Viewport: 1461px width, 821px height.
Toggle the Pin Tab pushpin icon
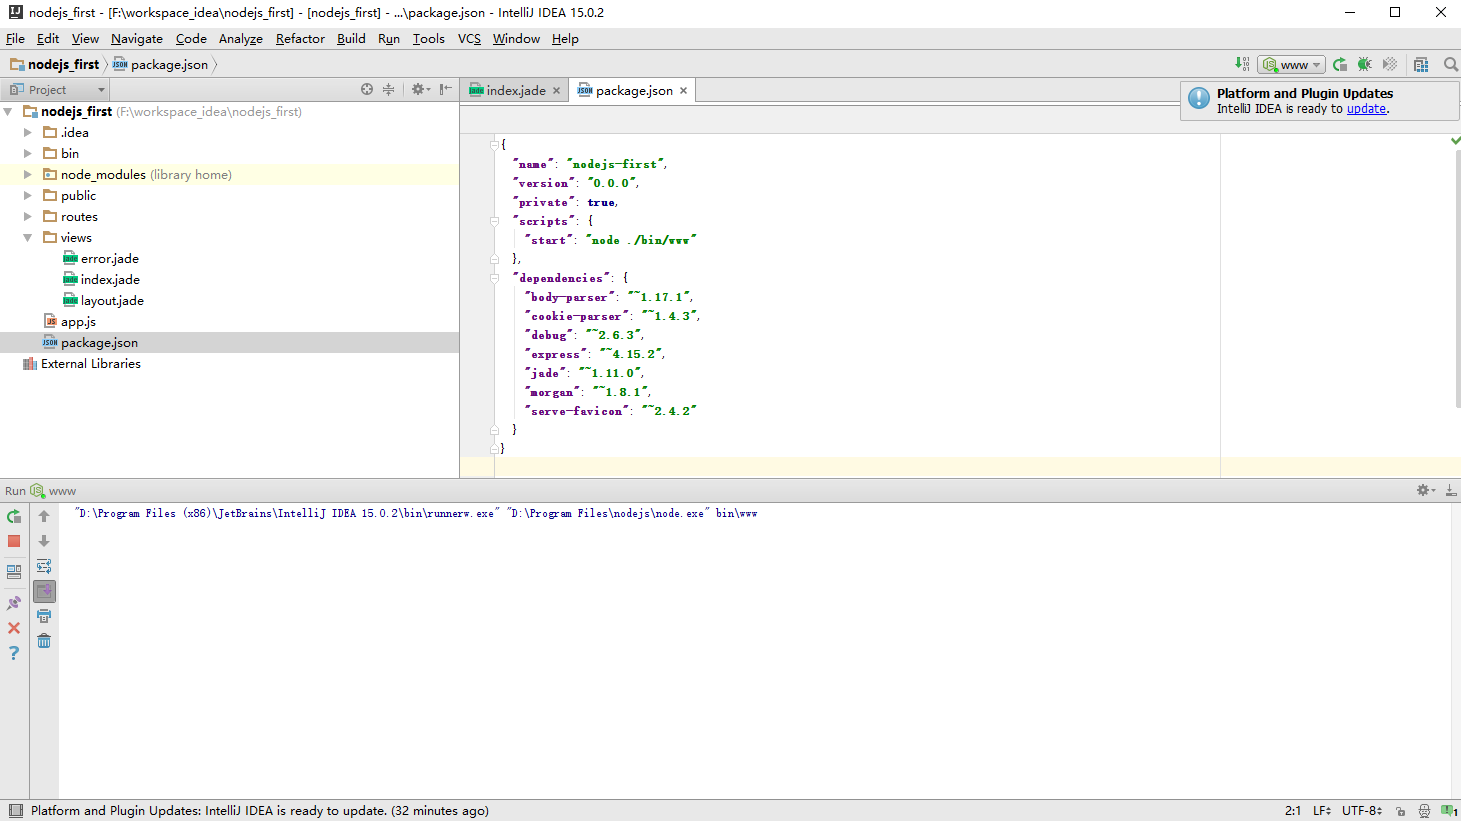pyautogui.click(x=14, y=603)
